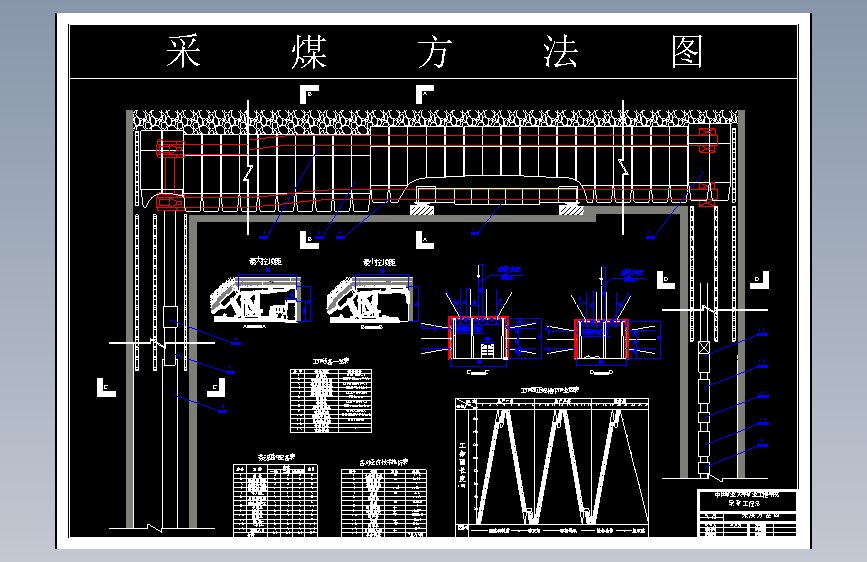Click the drawing title block 采煤方法图
Screen dimensions: 867x562
pyautogui.click(x=748, y=514)
